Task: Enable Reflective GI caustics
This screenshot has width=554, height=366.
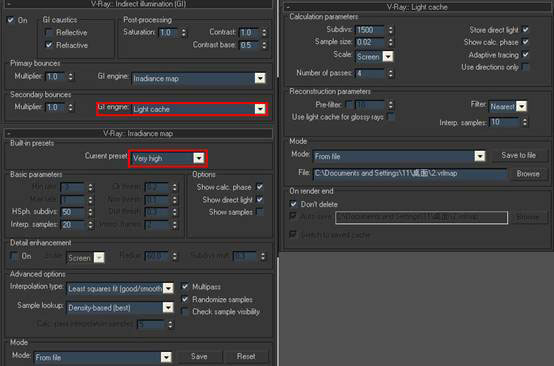Action: [49, 33]
